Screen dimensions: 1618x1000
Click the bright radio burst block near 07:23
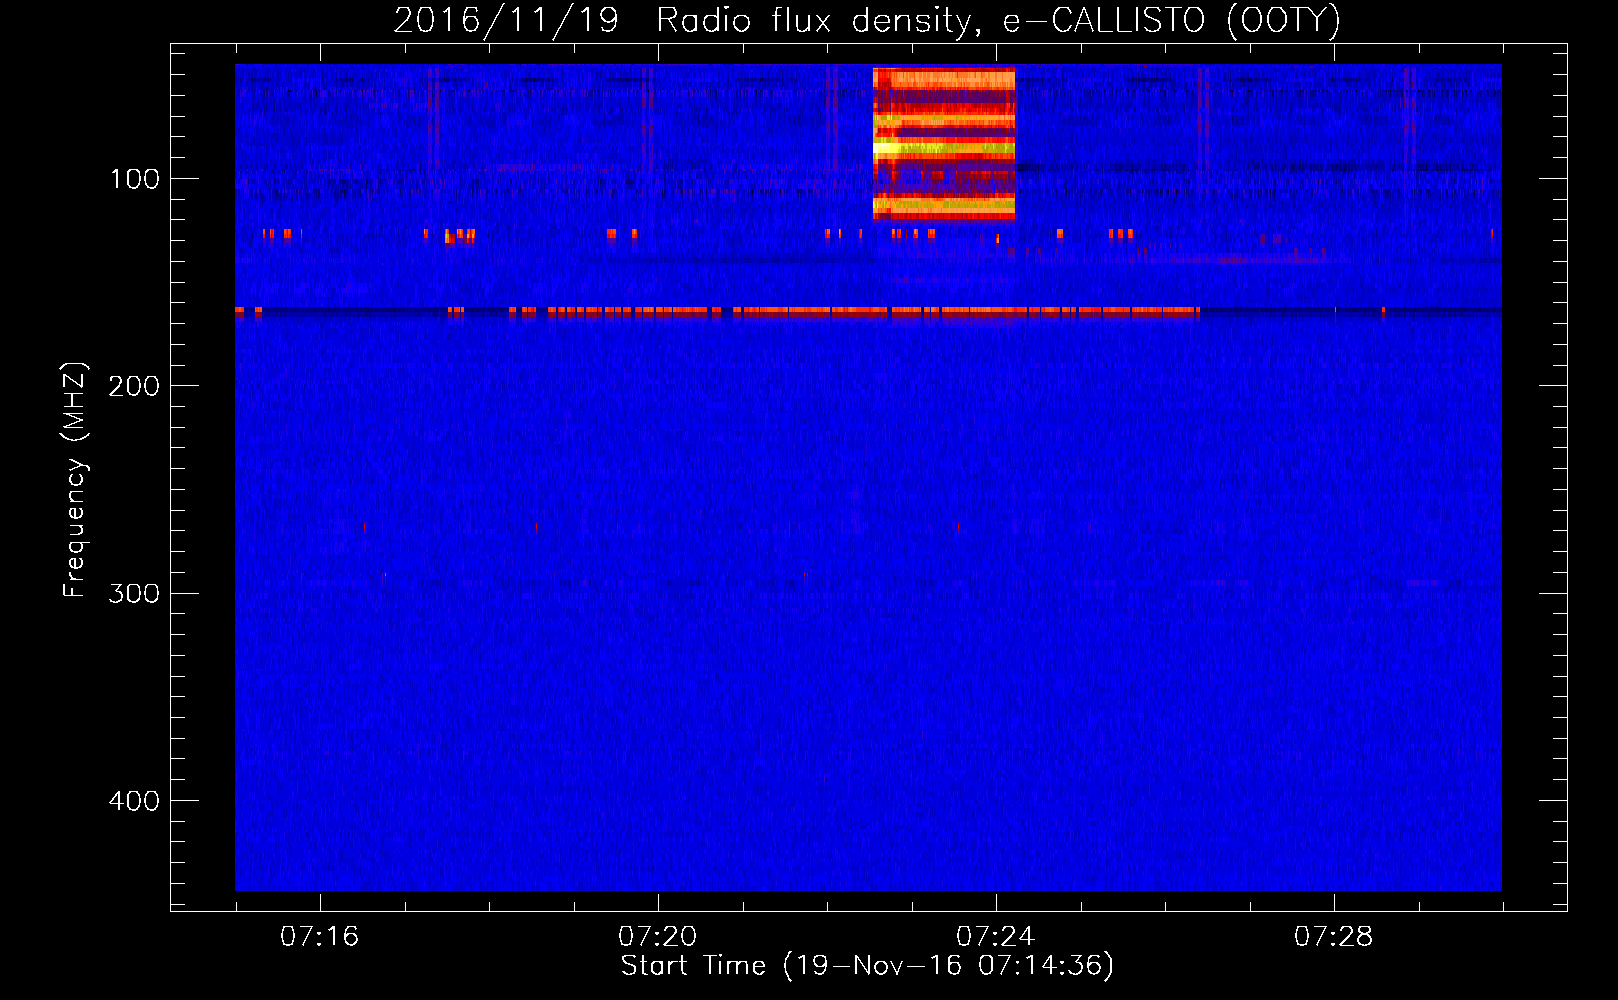pos(944,143)
